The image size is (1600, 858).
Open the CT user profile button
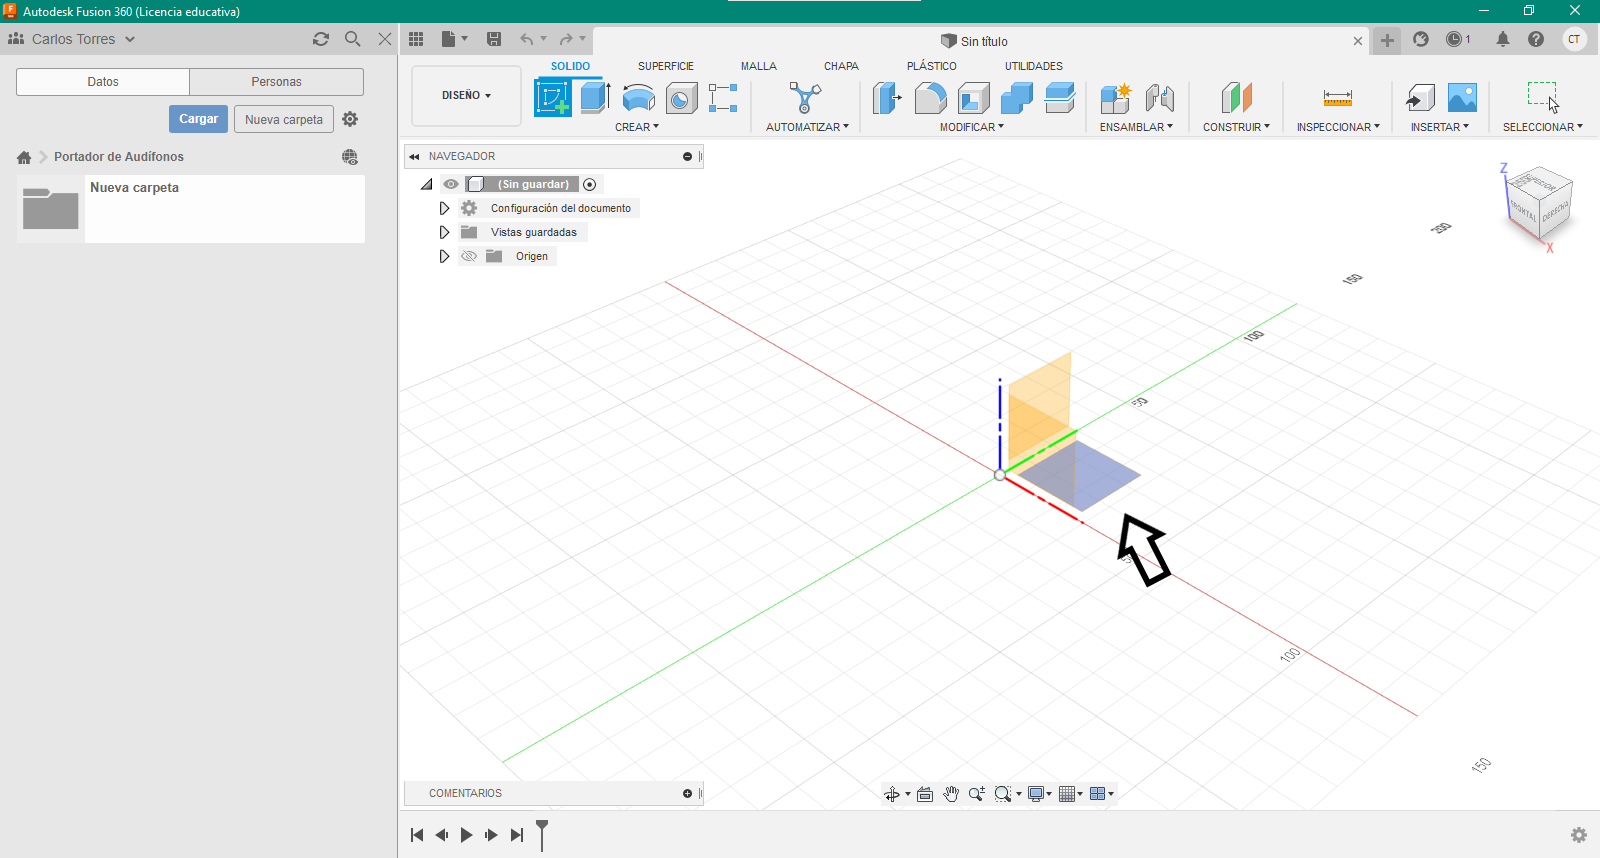click(x=1574, y=39)
